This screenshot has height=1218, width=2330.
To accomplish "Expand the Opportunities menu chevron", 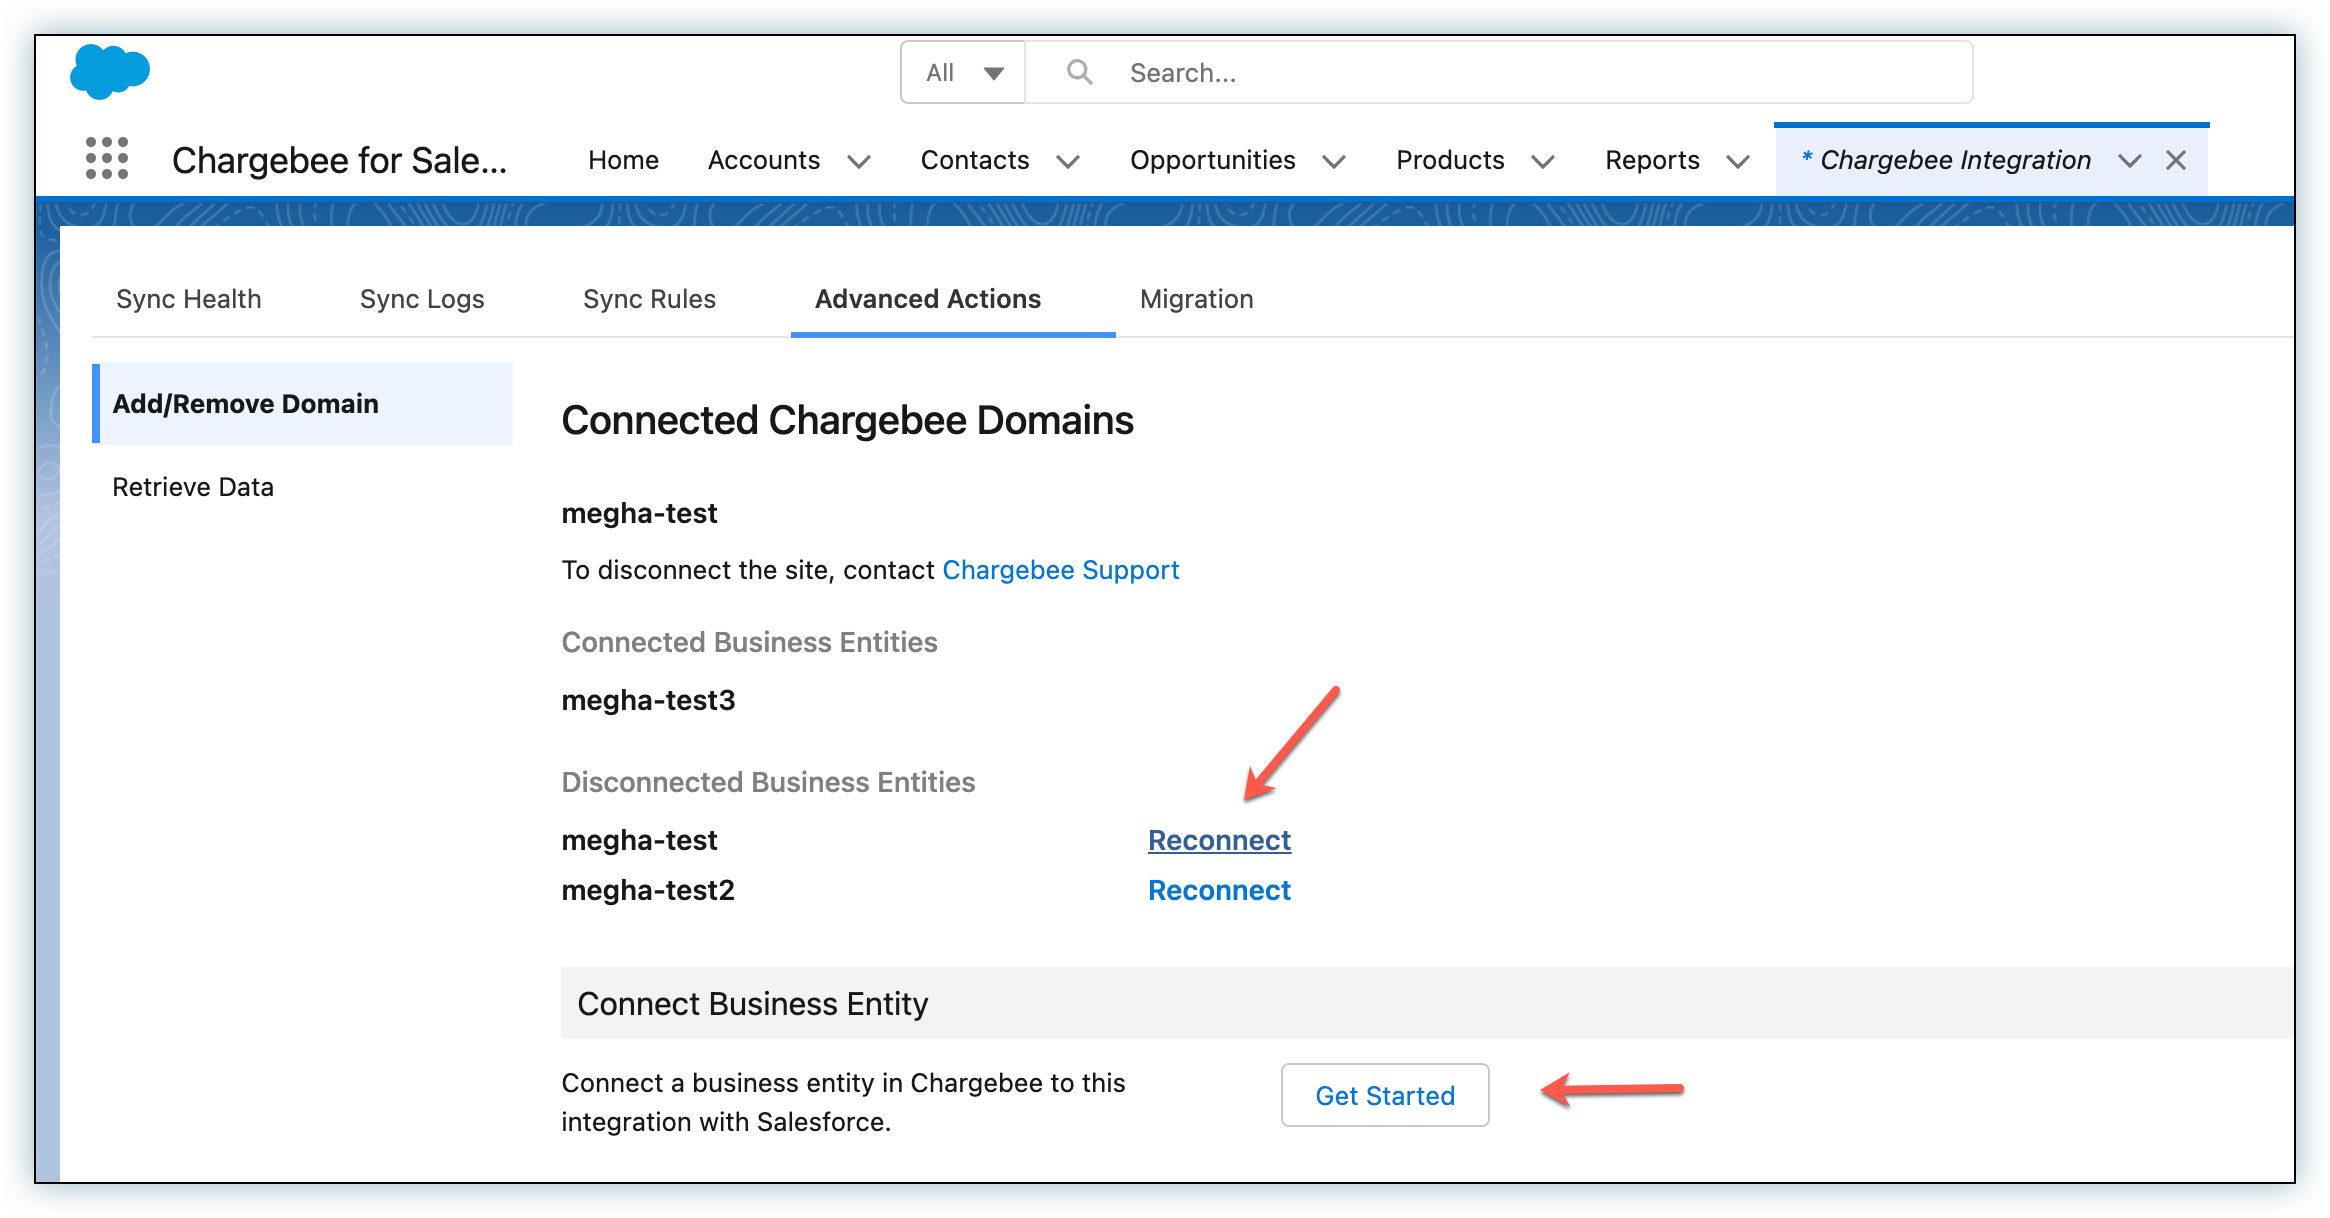I will point(1334,161).
